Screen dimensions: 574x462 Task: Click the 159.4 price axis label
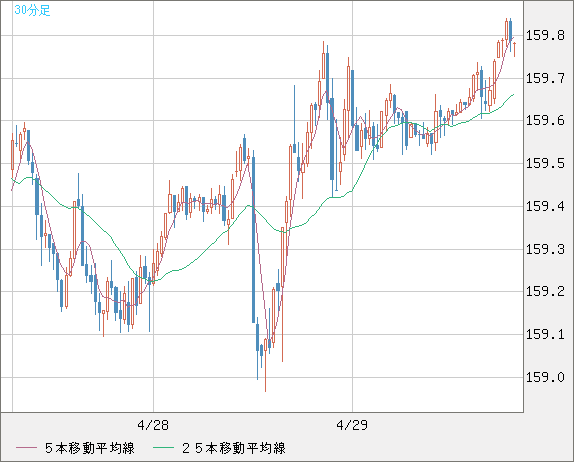click(x=545, y=206)
